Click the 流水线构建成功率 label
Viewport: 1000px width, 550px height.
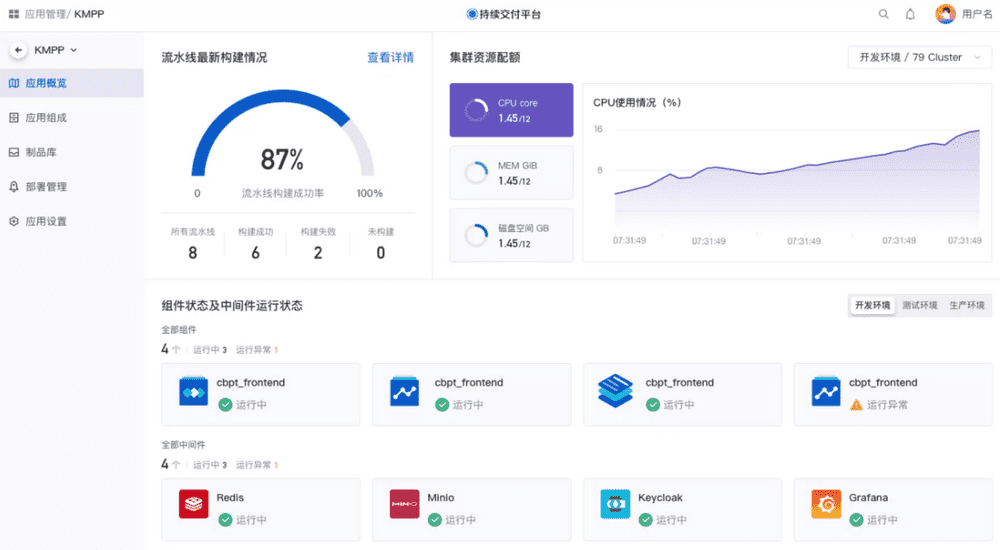click(283, 193)
